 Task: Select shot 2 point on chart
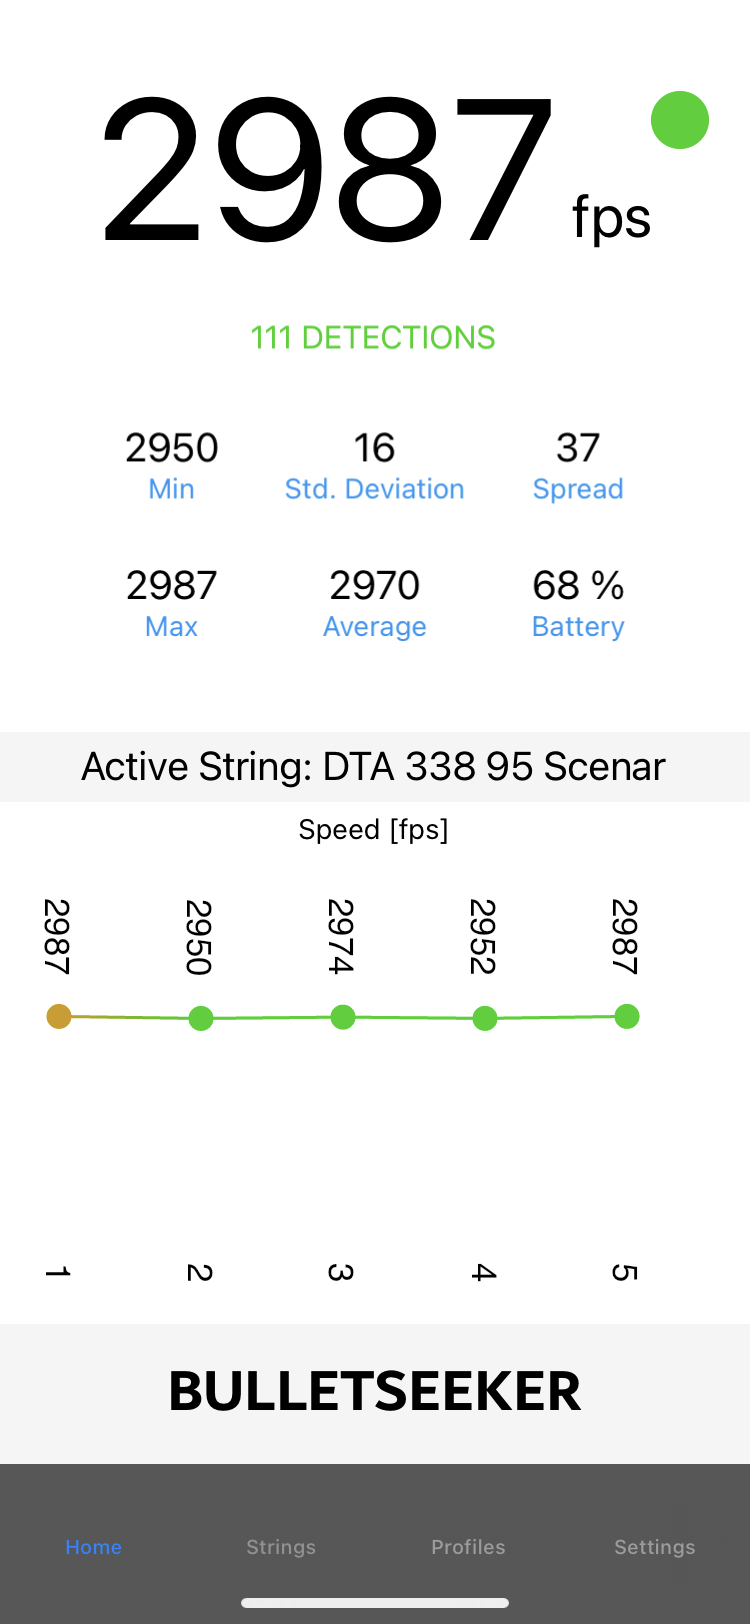(201, 1019)
